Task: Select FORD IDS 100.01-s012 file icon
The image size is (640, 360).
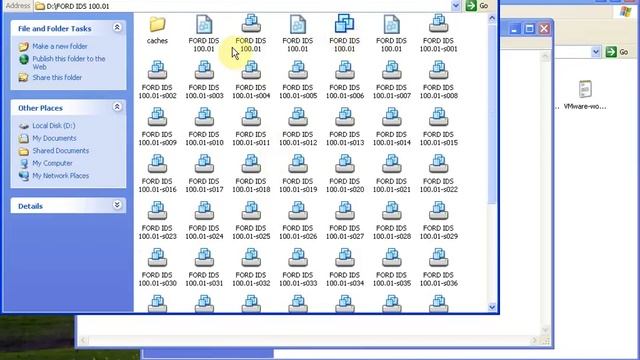Action: [x=298, y=117]
